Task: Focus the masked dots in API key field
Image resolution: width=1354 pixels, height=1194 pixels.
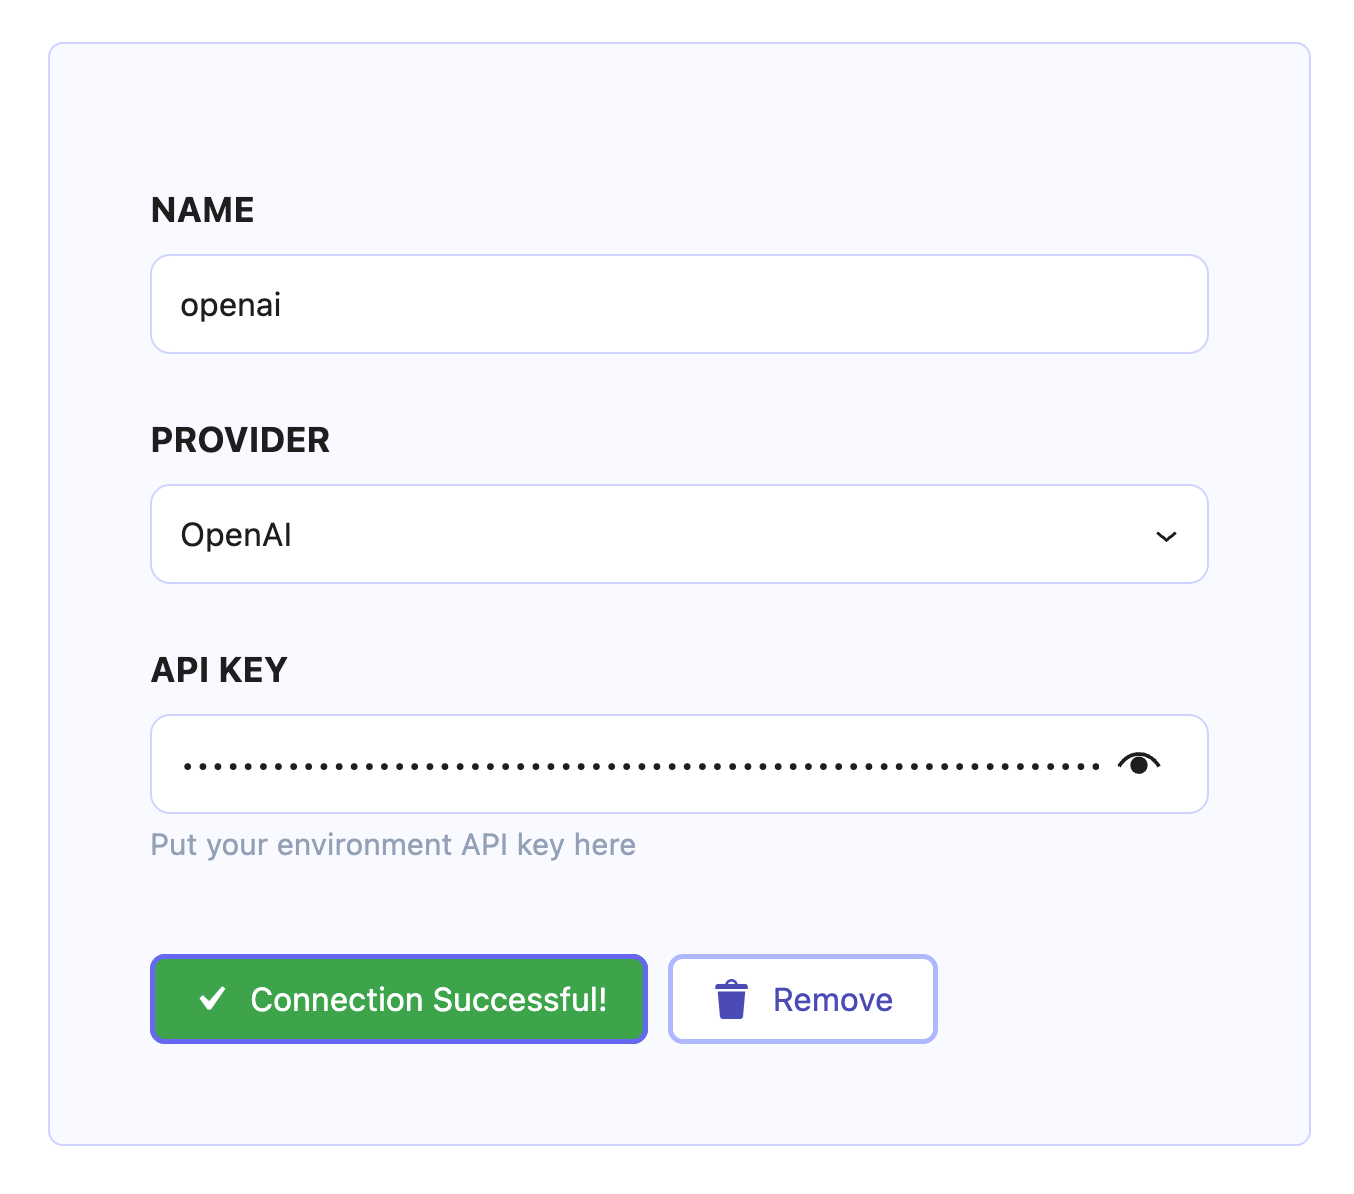Action: click(640, 766)
